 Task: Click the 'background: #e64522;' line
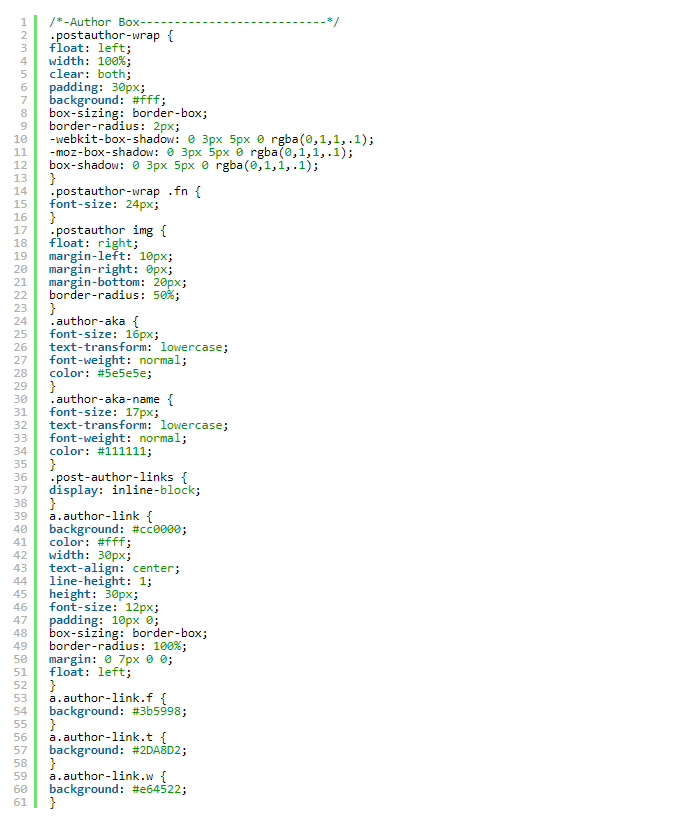(x=118, y=789)
